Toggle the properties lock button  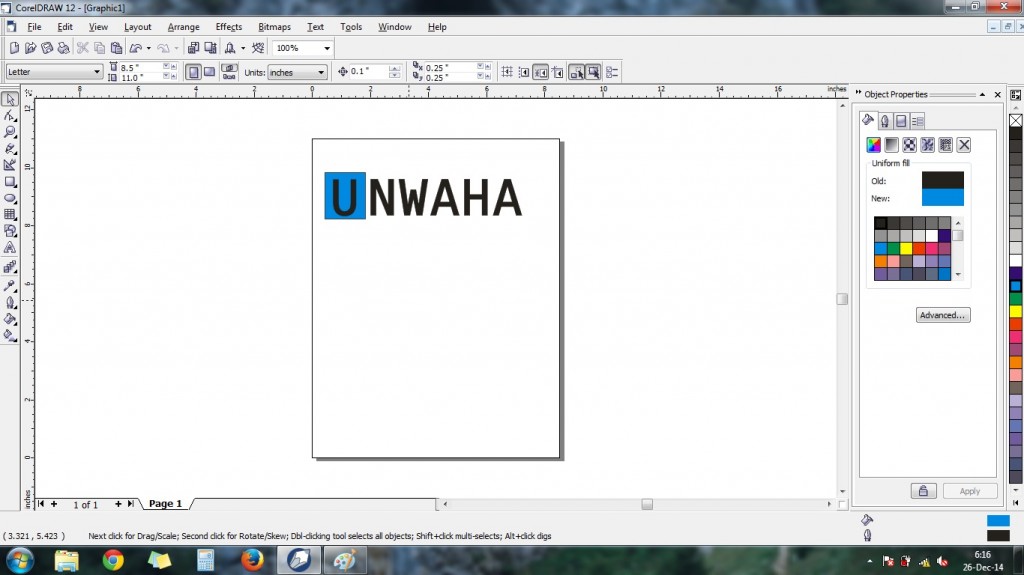923,491
